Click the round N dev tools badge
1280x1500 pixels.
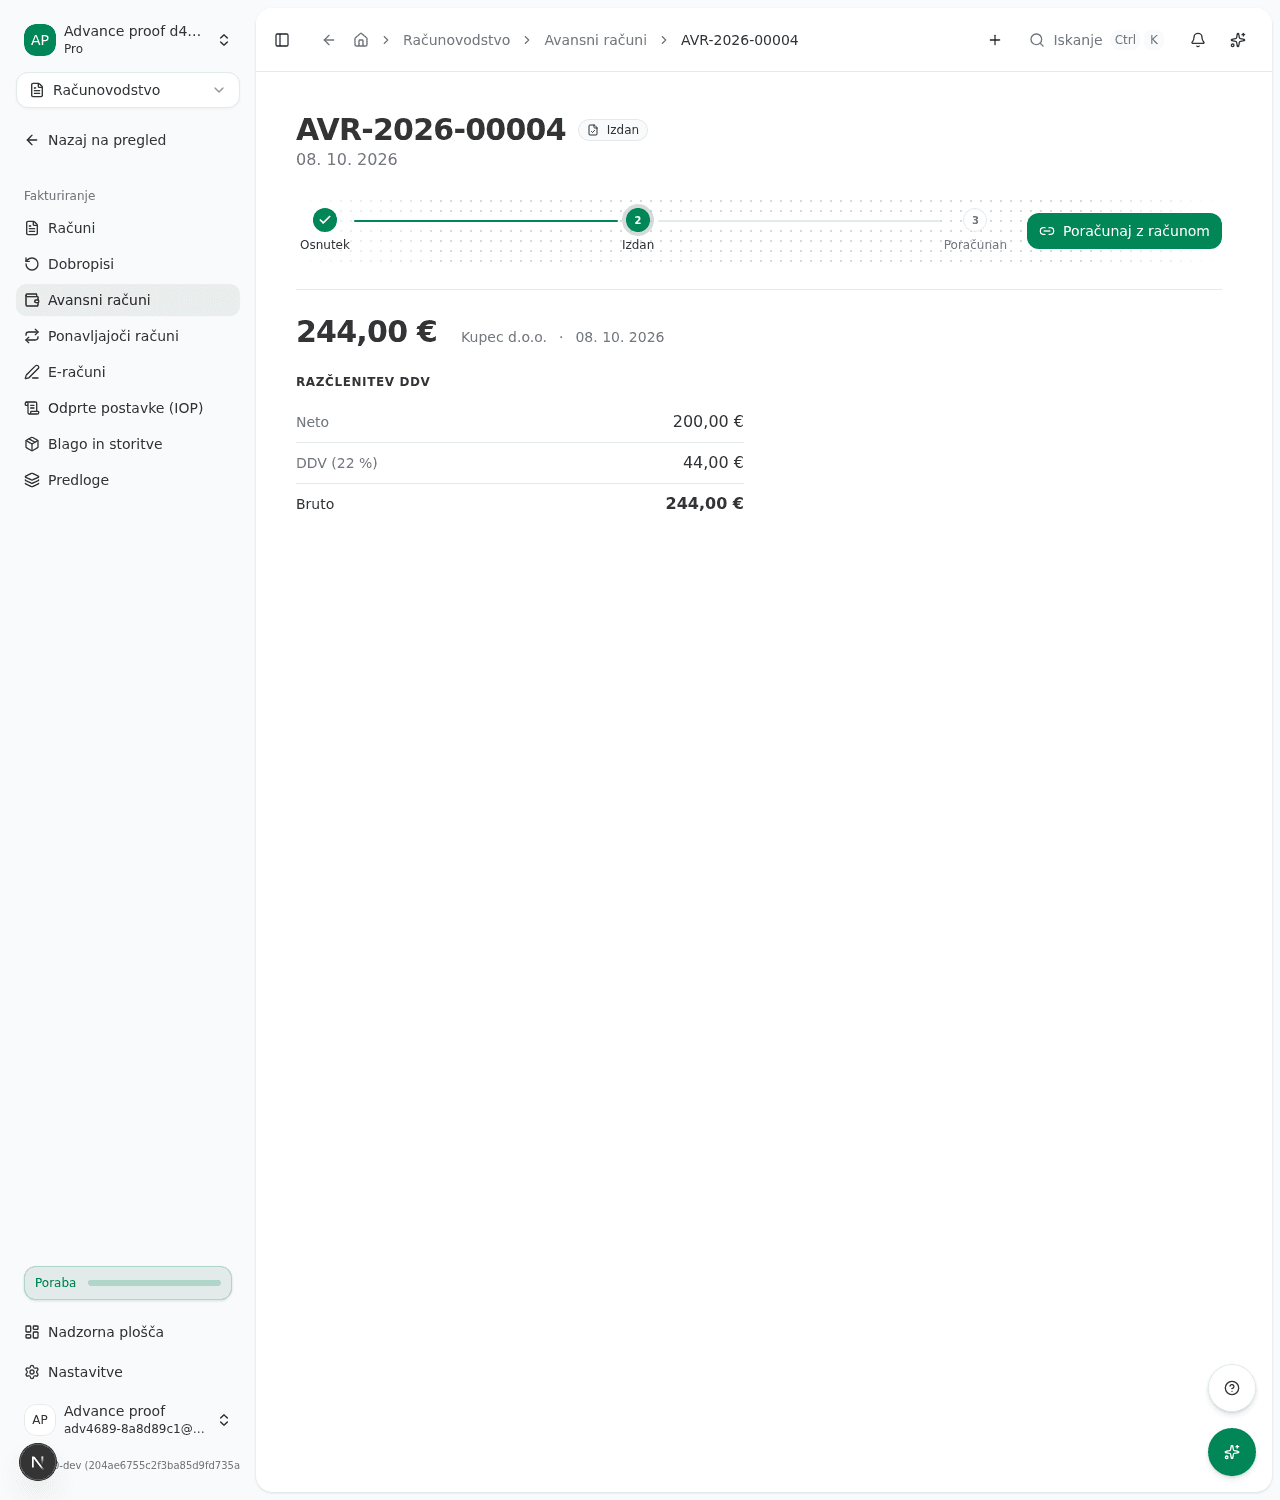tap(38, 1462)
